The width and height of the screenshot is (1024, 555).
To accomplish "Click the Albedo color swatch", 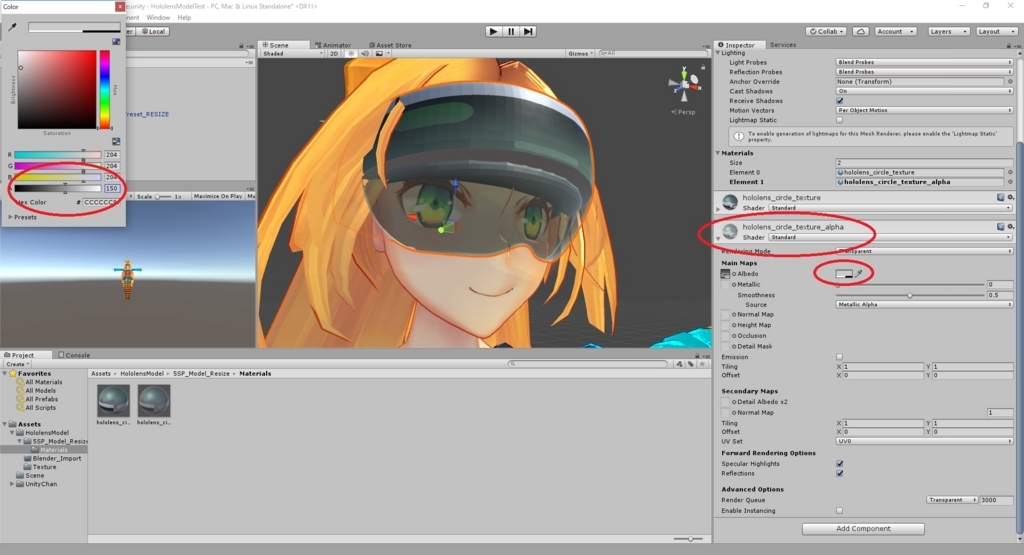I will [x=844, y=274].
